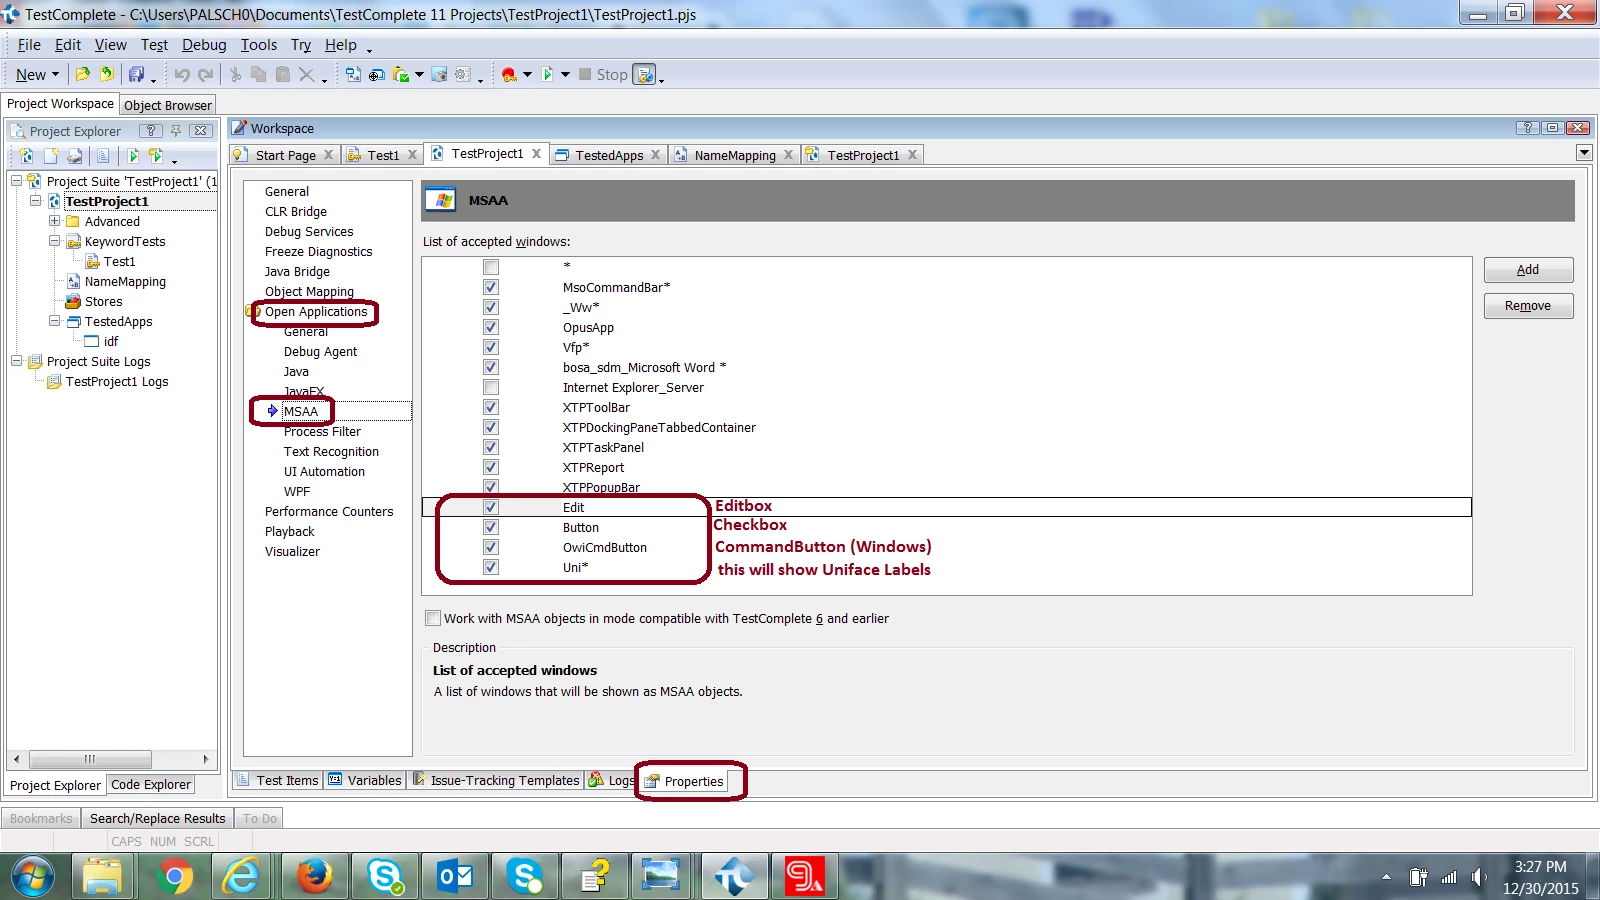Click the Print icon in Project Explorer toolbar
The image size is (1600, 900).
click(x=75, y=156)
